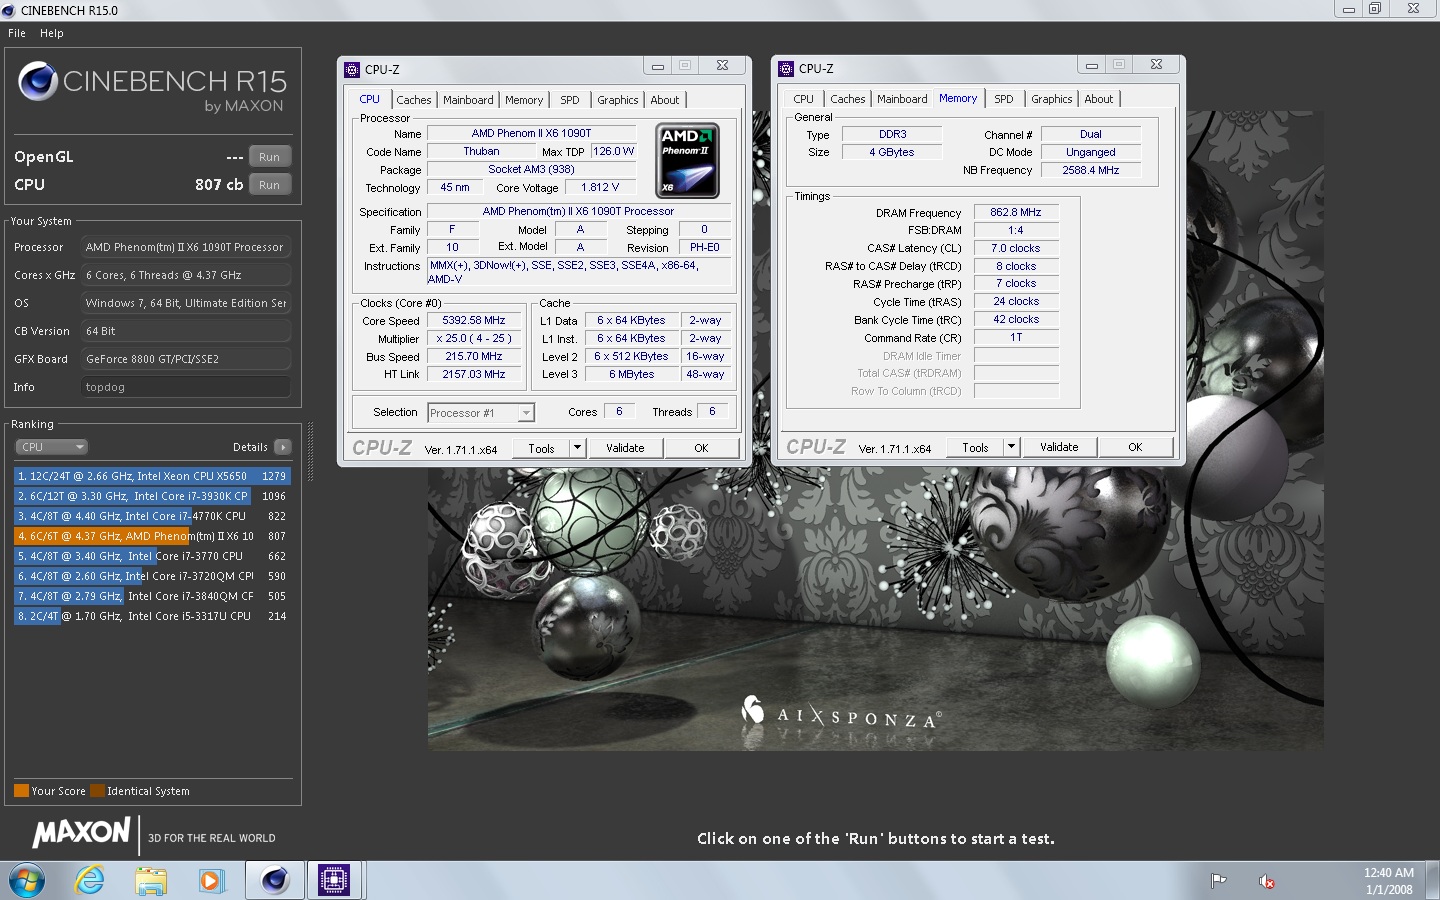Open ranking CPU dropdown
The width and height of the screenshot is (1440, 900).
[52, 447]
